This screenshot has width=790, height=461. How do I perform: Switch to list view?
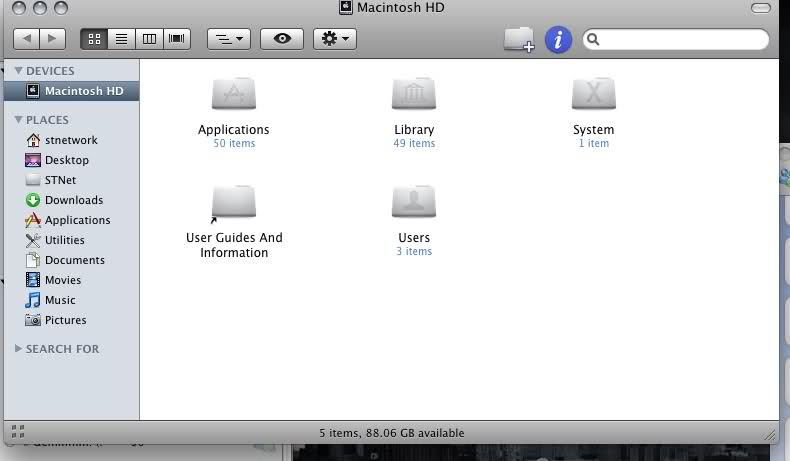tap(121, 39)
